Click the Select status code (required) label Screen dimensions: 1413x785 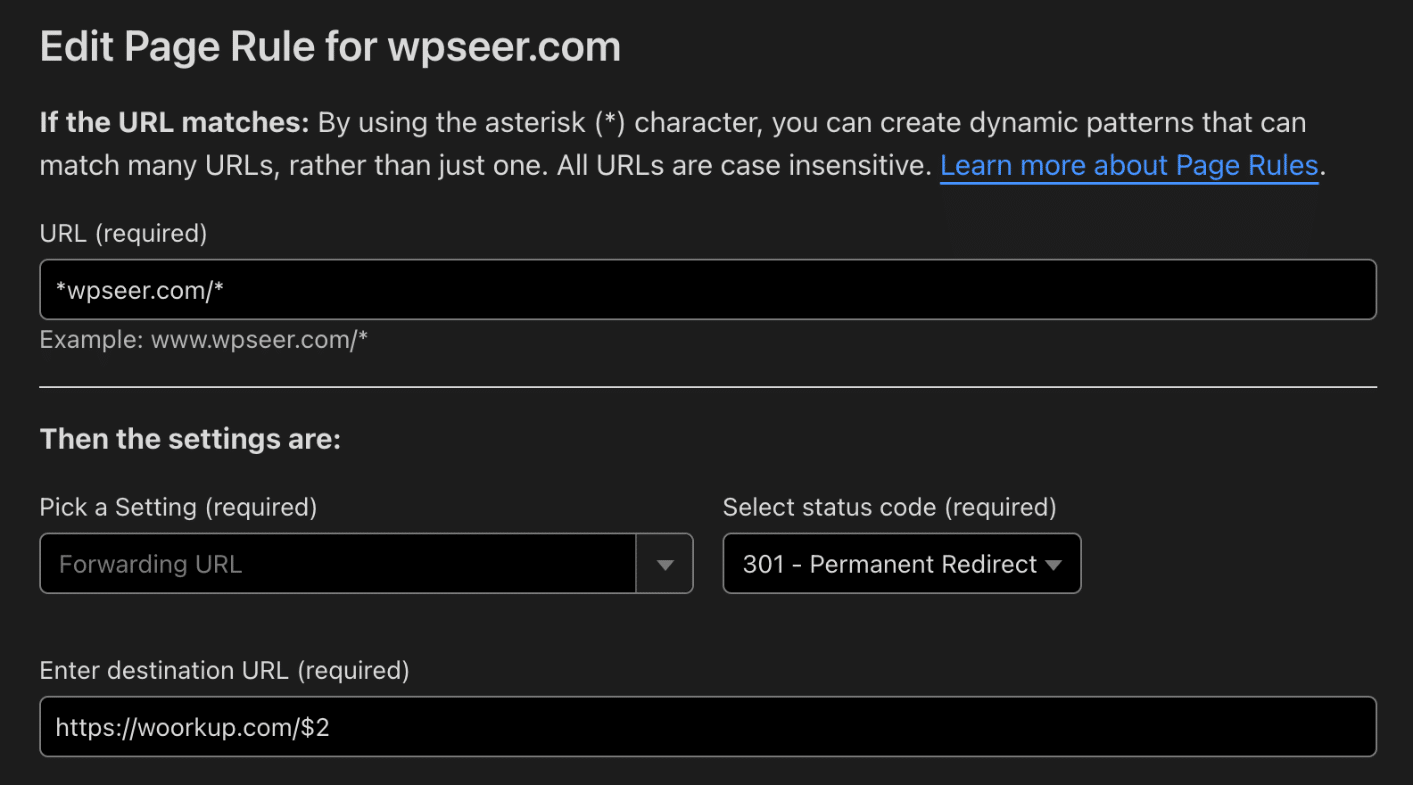[x=889, y=507]
